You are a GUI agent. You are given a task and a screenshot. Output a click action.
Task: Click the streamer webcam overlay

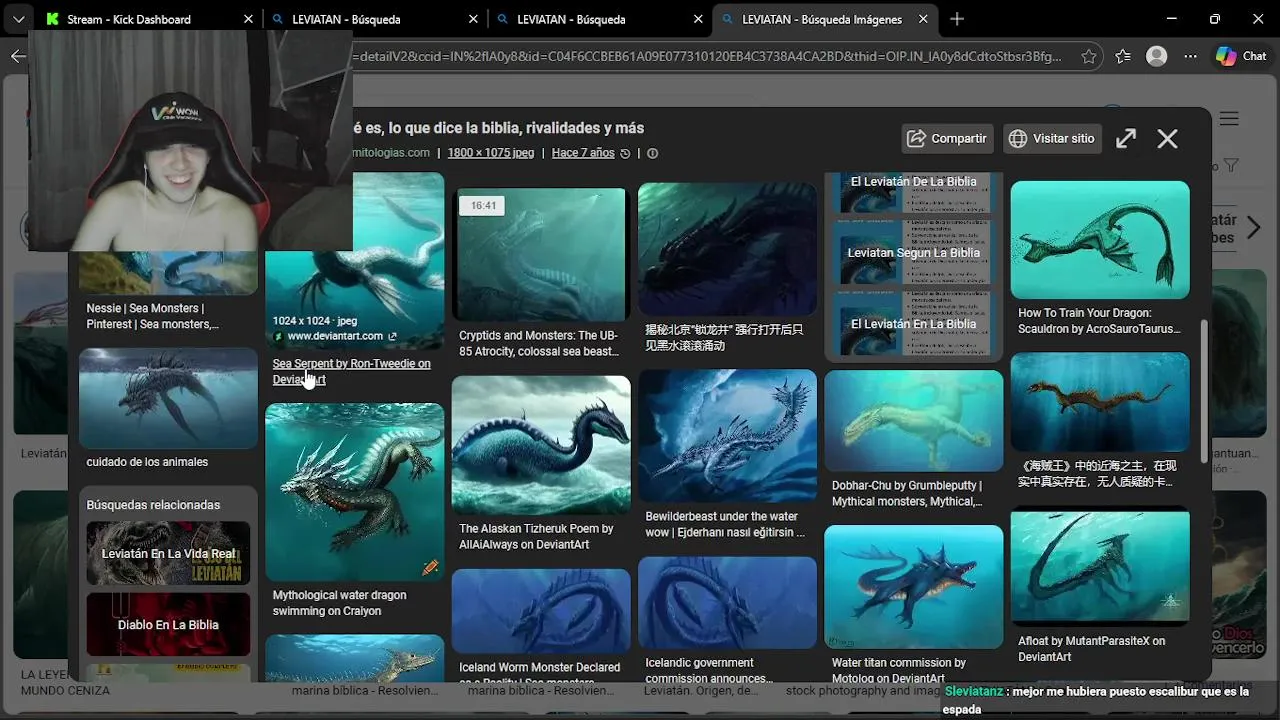tap(190, 140)
